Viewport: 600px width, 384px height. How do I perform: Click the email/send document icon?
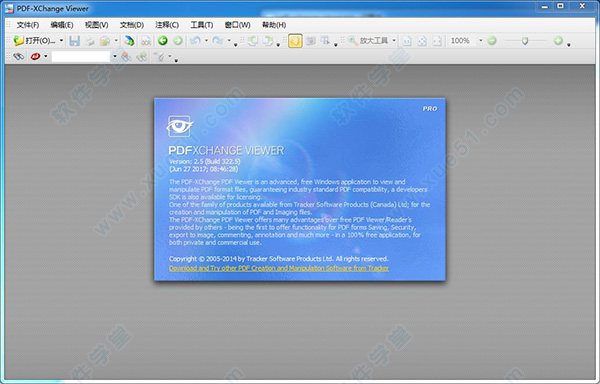[x=105, y=41]
